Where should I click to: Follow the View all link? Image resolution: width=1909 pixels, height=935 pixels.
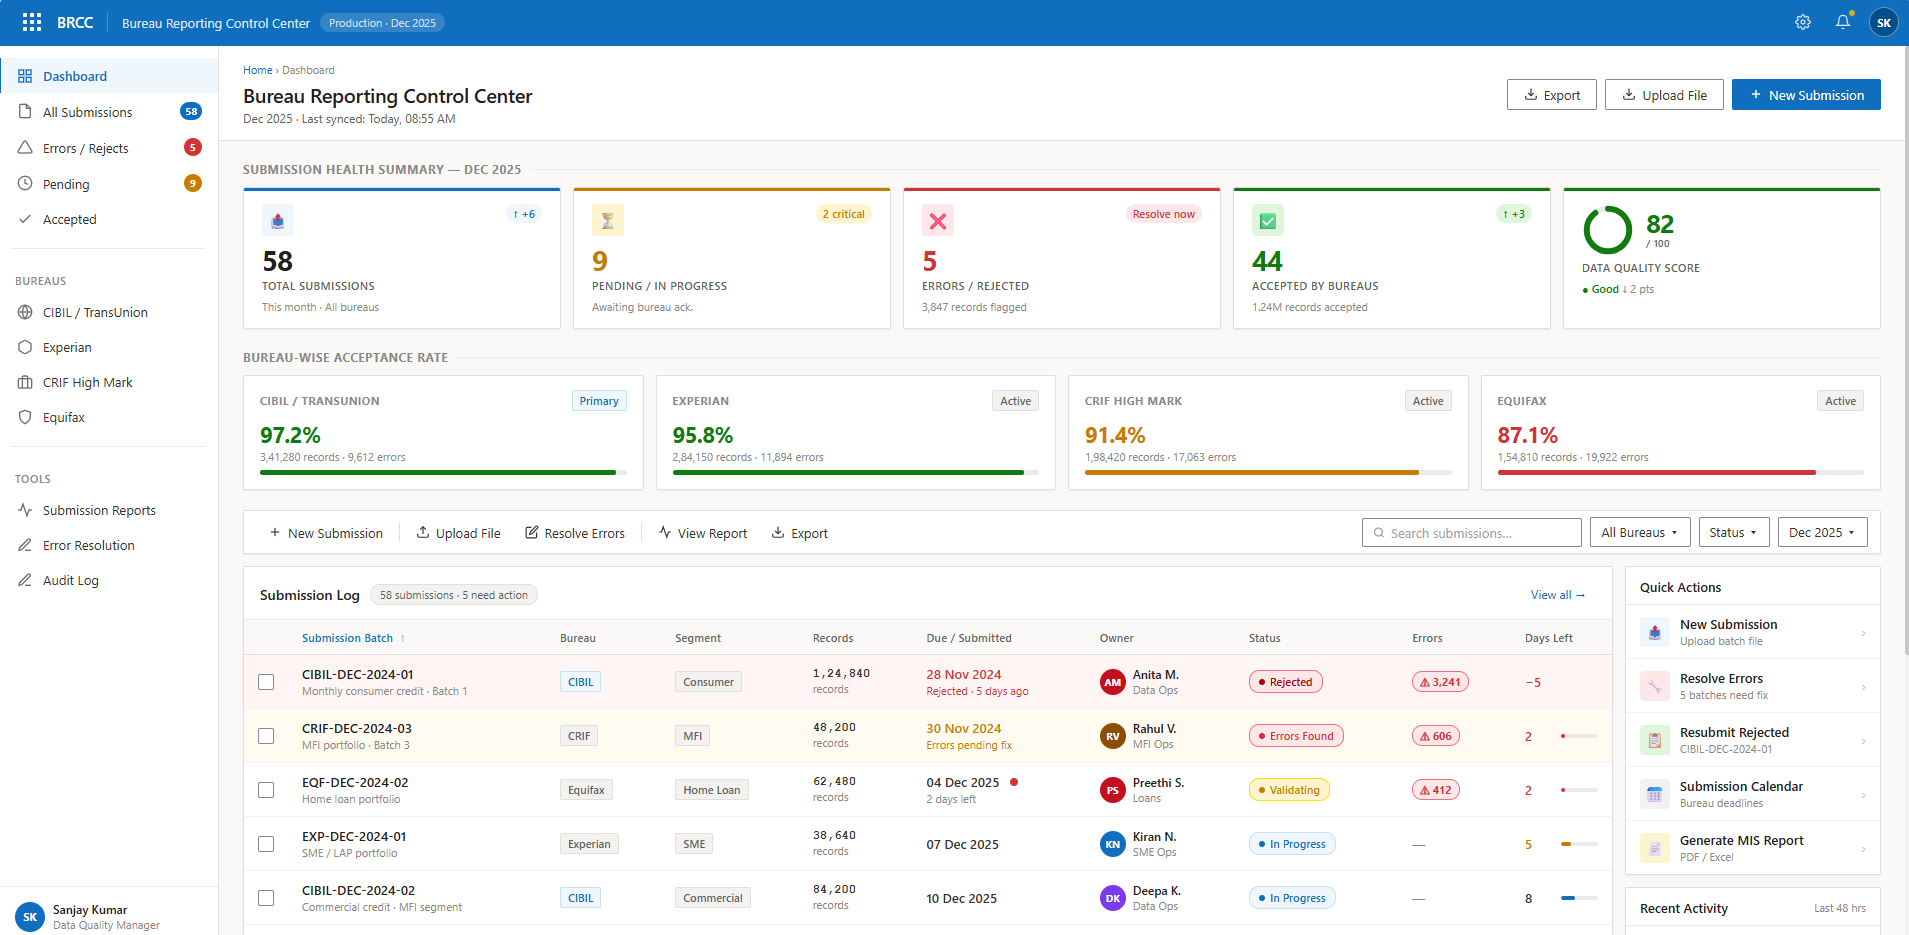(x=1557, y=595)
